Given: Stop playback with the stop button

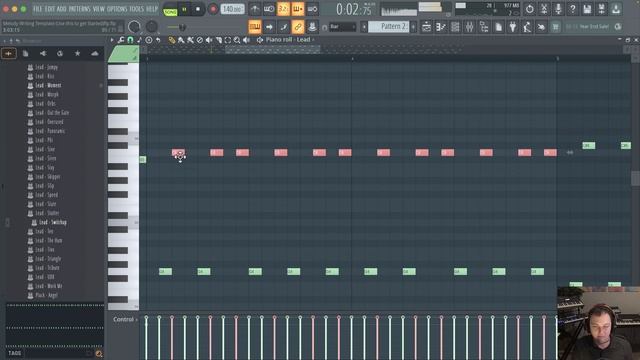Looking at the screenshot, I should point(198,9).
